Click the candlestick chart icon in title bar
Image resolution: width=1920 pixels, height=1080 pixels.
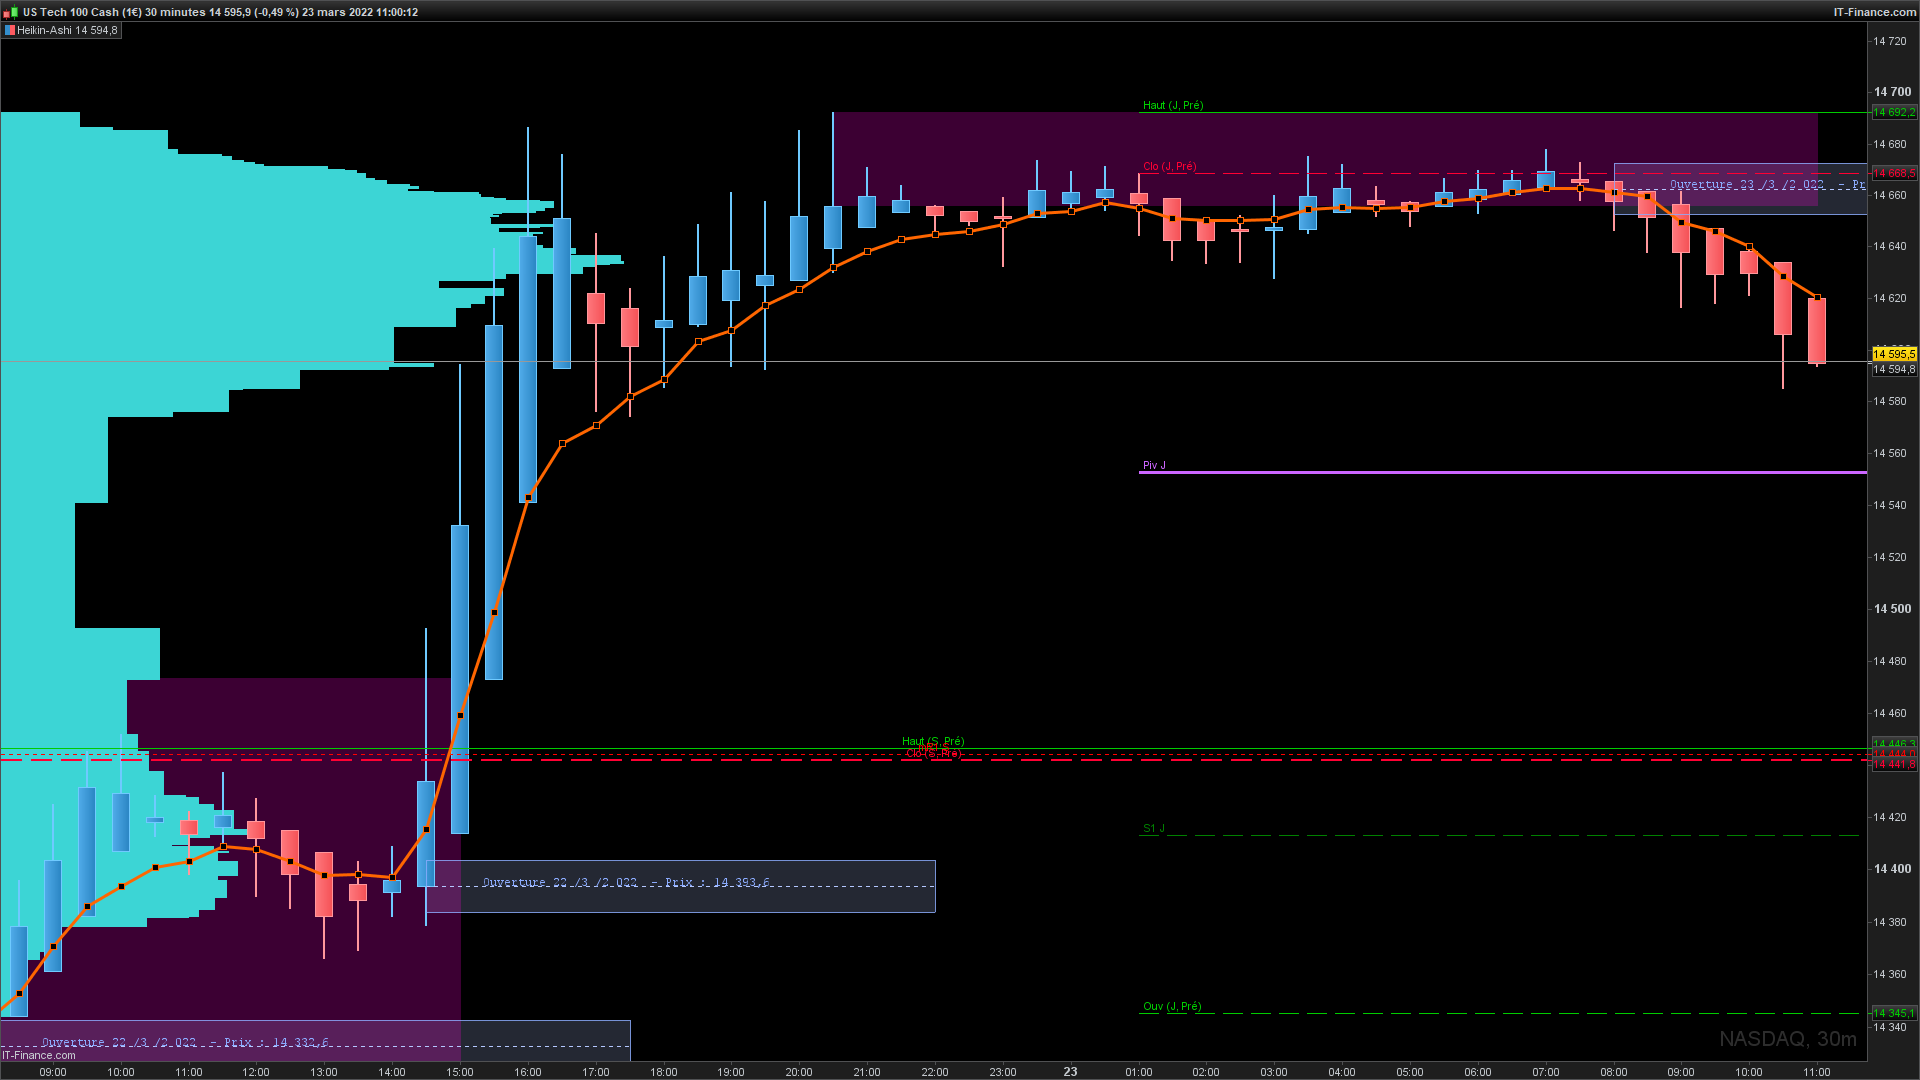point(11,12)
